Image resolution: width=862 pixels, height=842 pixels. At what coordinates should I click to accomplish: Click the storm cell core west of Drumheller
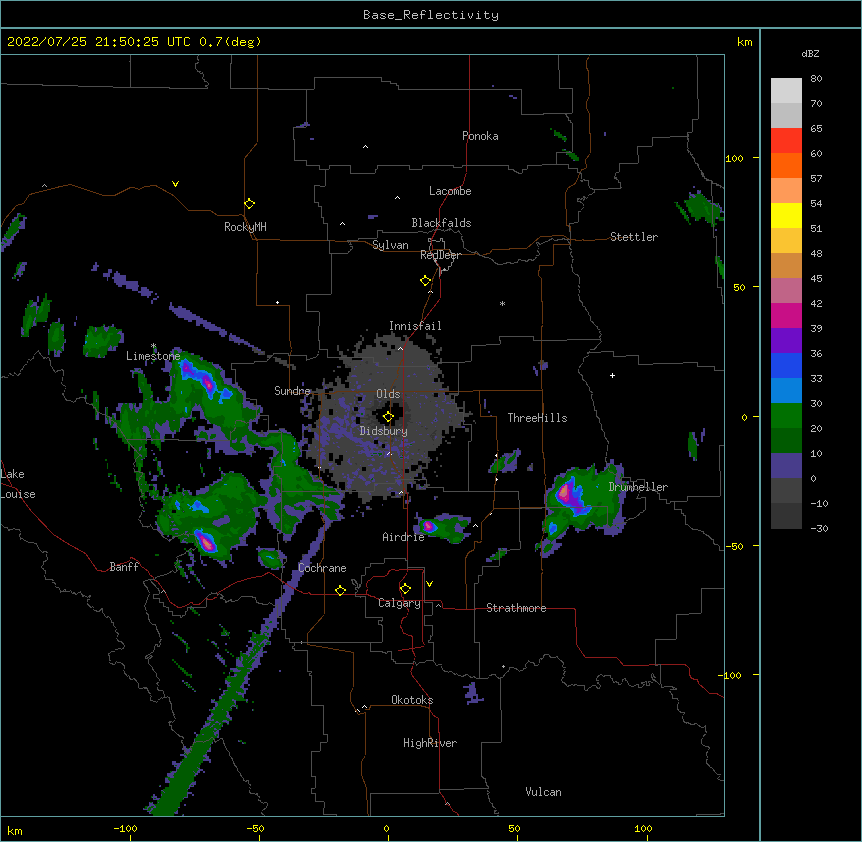pos(567,491)
